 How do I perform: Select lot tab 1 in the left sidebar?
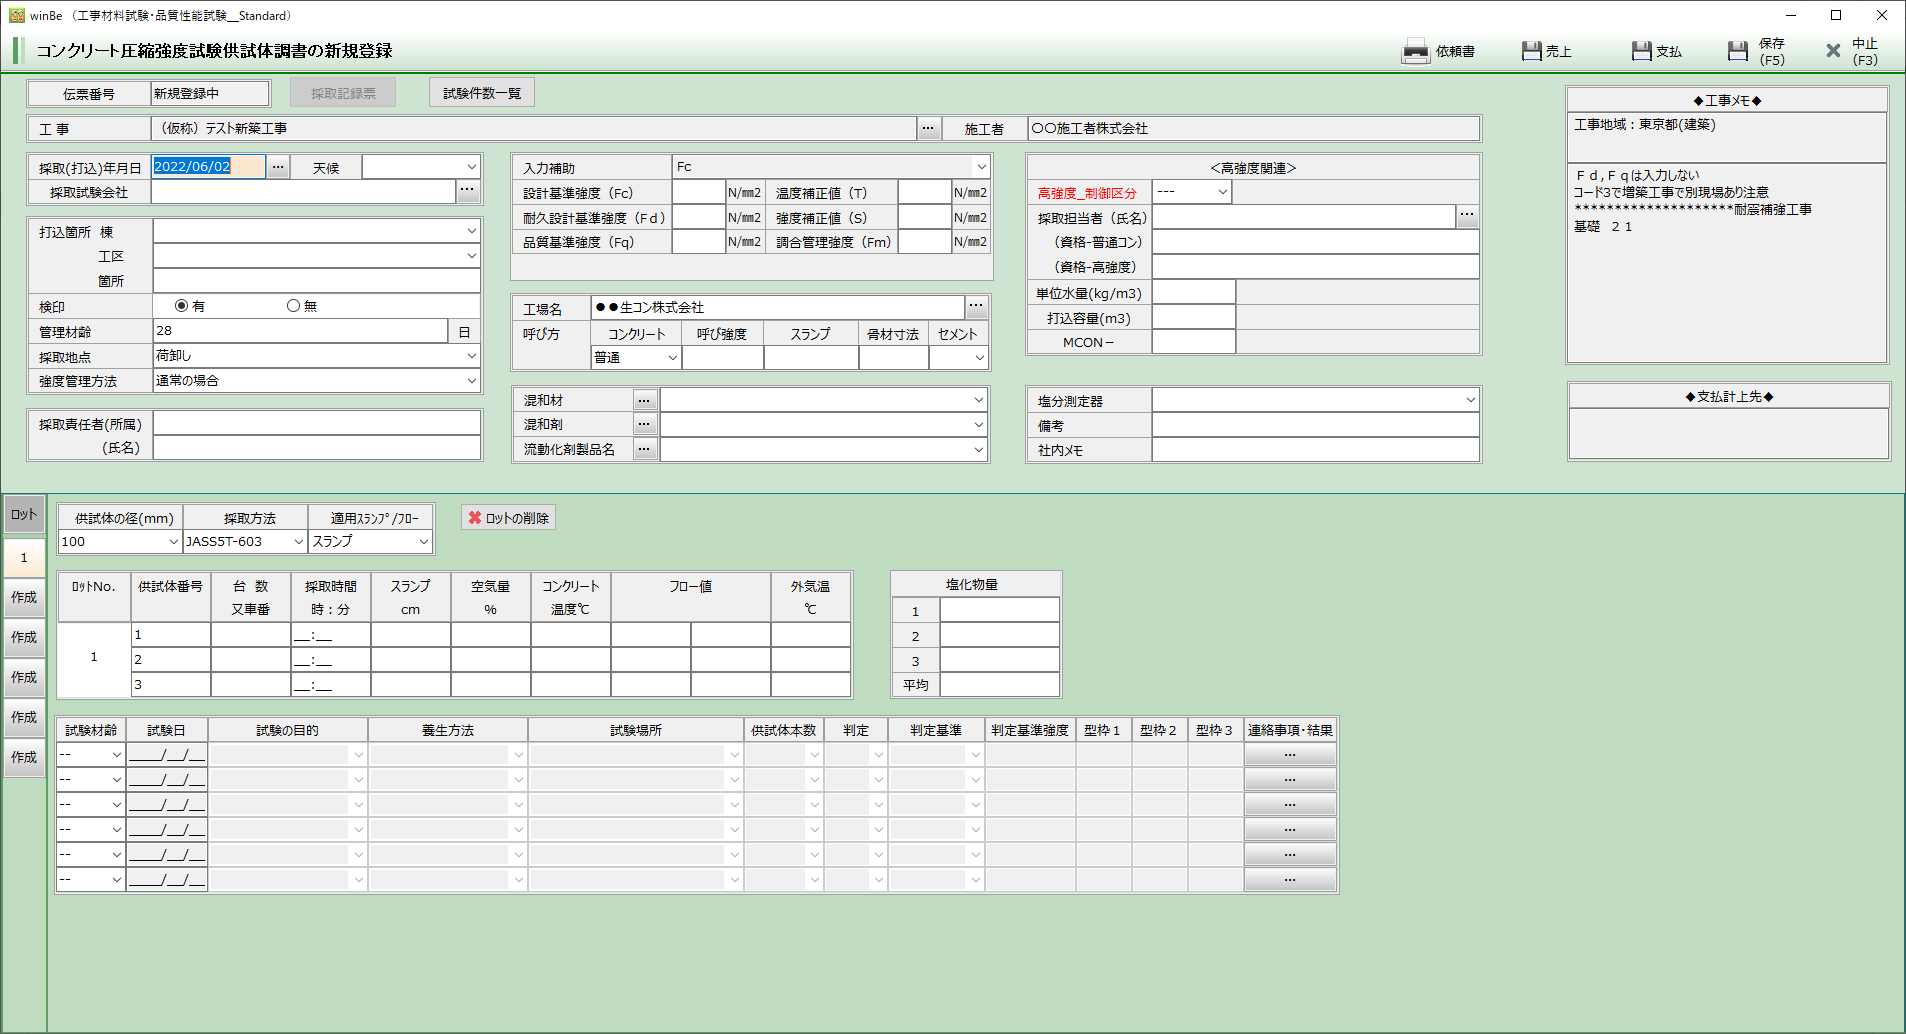pyautogui.click(x=24, y=558)
